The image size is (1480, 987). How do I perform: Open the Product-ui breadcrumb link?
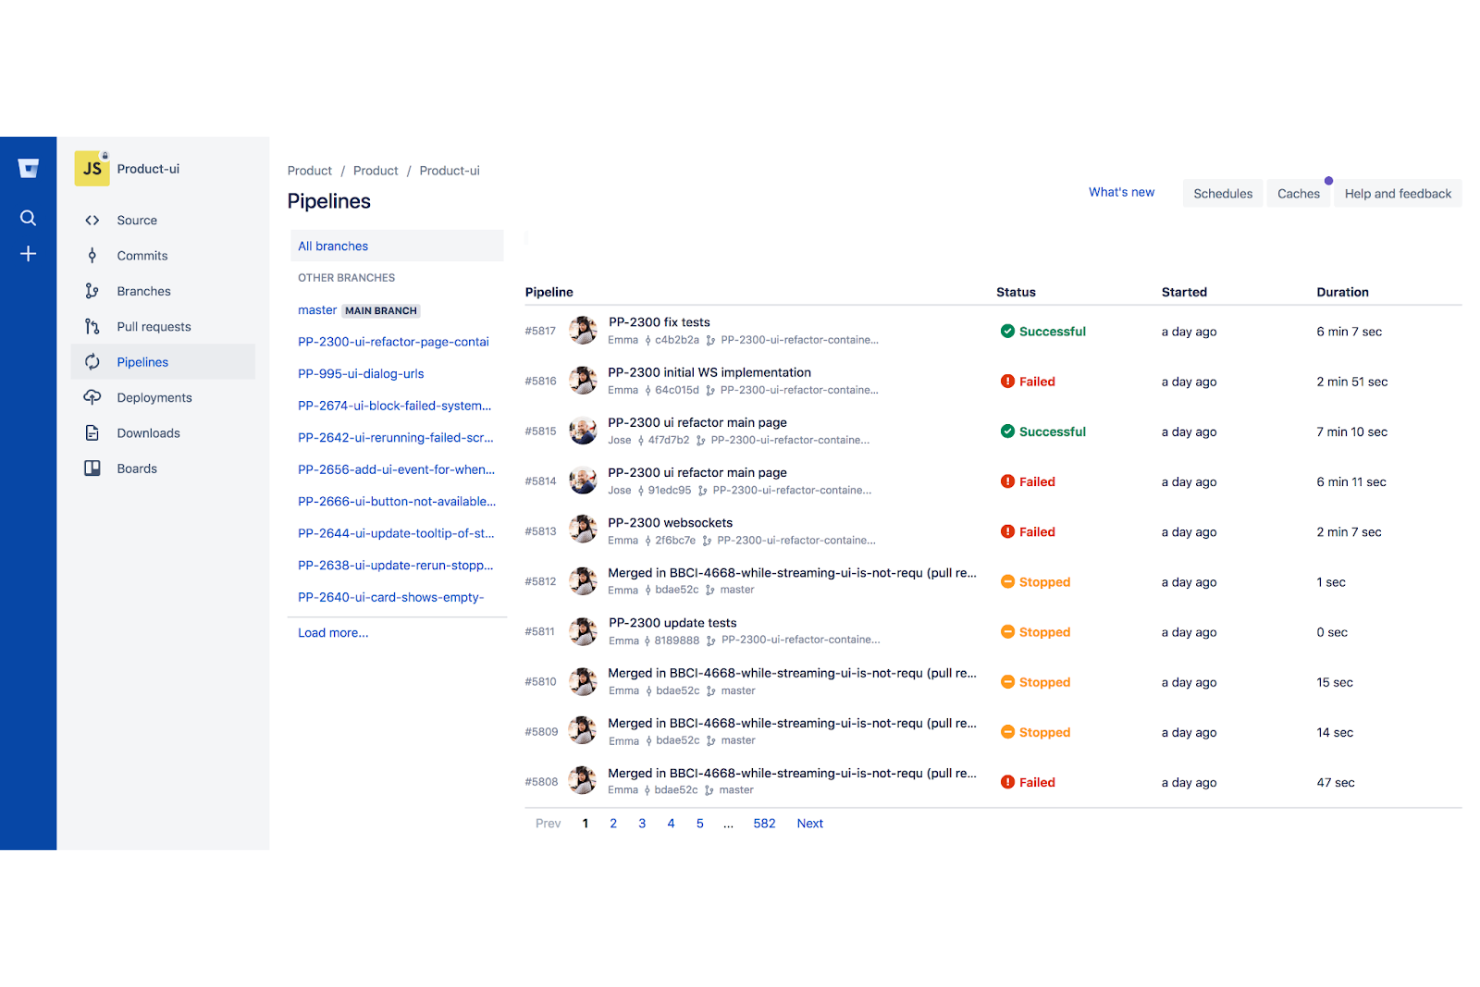(x=449, y=170)
